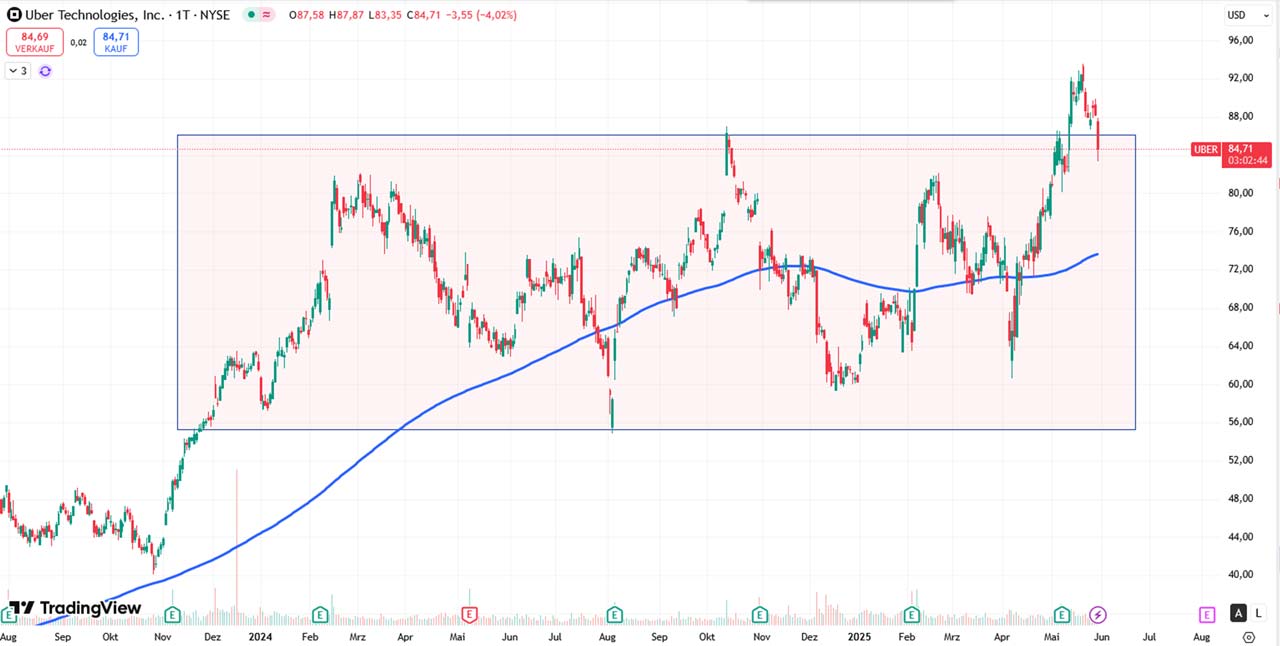Click the 2024 year label on time axis

[260, 637]
